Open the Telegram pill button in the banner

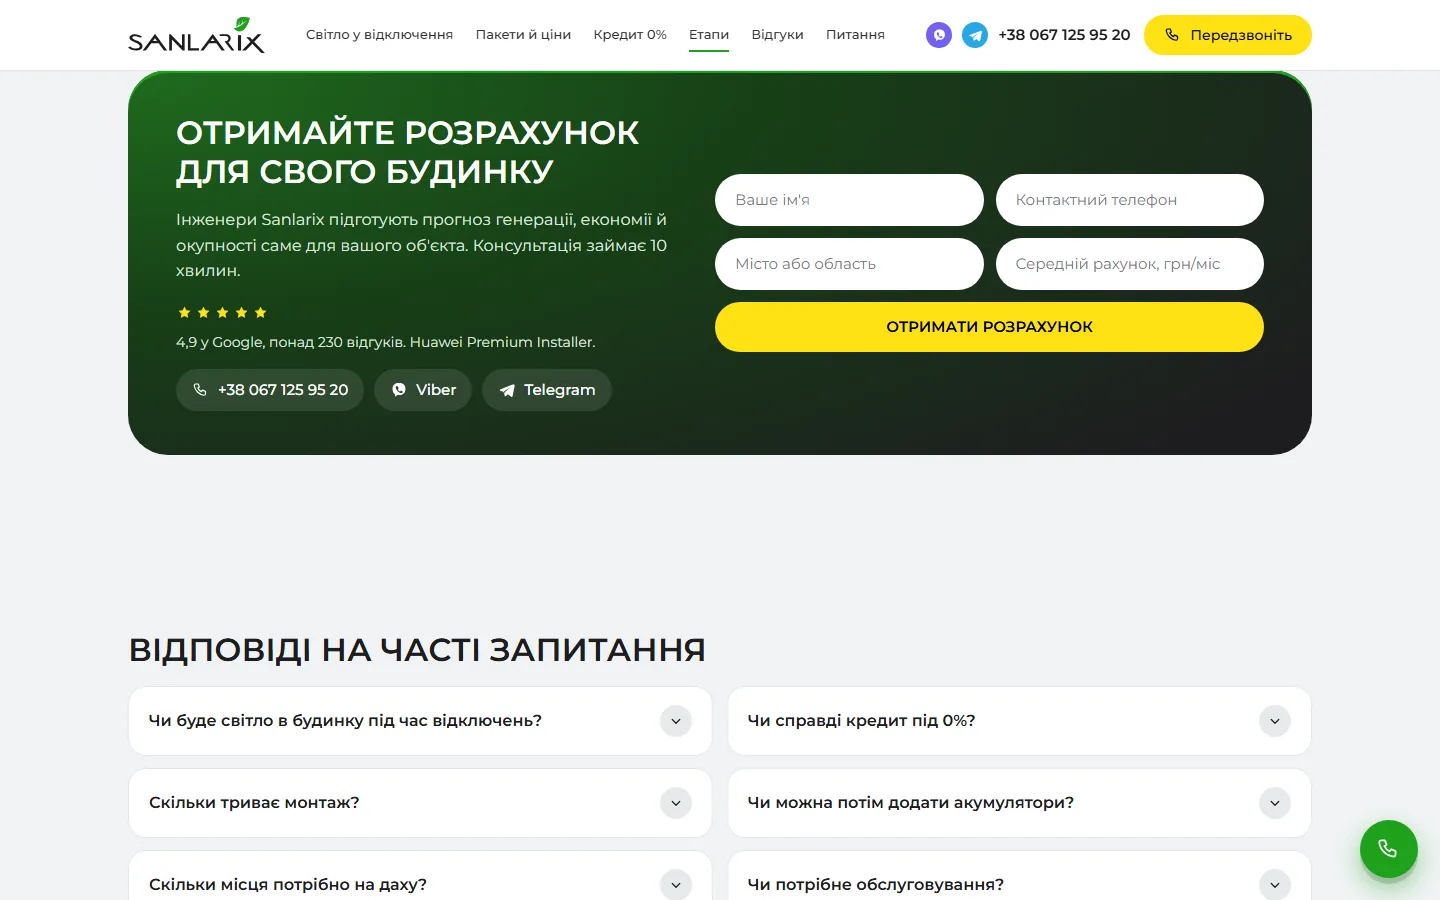(x=547, y=390)
